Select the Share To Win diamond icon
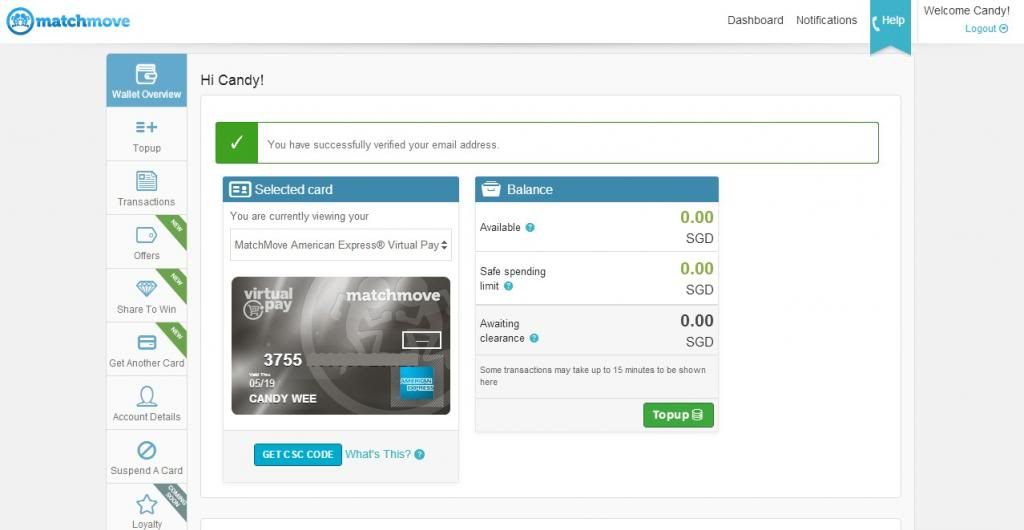Image resolution: width=1024 pixels, height=530 pixels. pos(146,288)
